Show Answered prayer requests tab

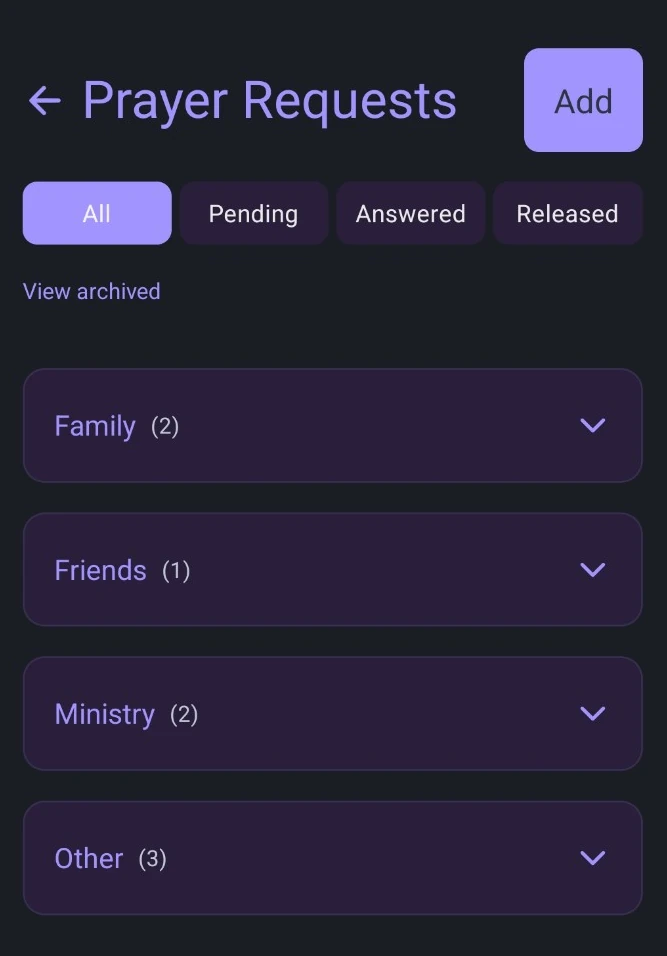pos(410,213)
